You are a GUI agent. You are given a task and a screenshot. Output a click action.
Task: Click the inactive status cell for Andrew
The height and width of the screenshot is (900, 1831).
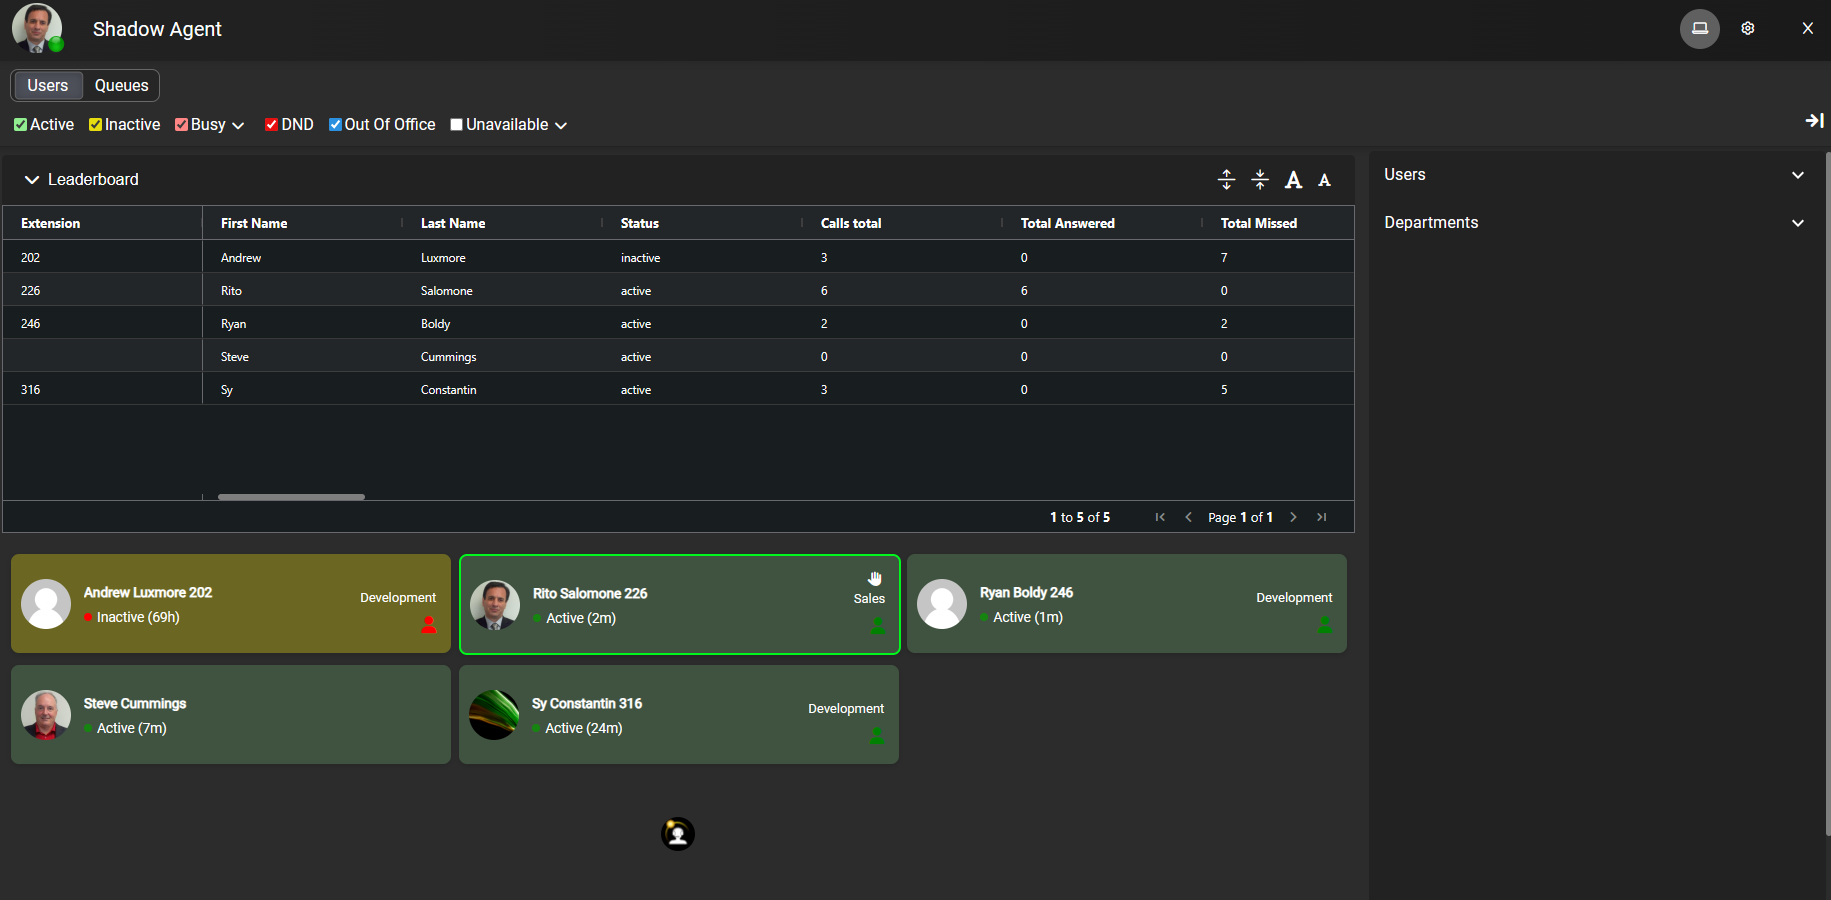pos(703,257)
